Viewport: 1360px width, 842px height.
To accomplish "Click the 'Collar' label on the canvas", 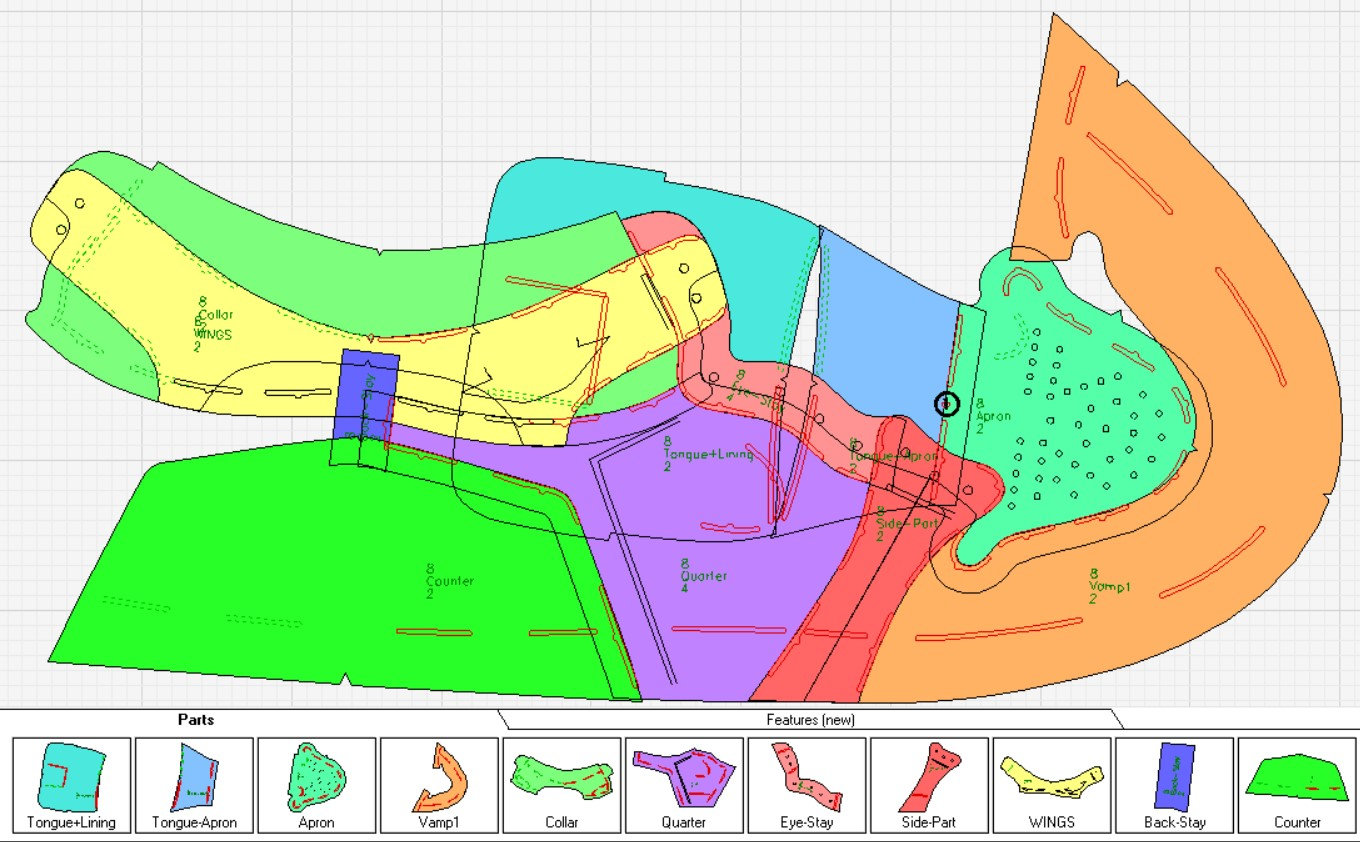I will 216,315.
